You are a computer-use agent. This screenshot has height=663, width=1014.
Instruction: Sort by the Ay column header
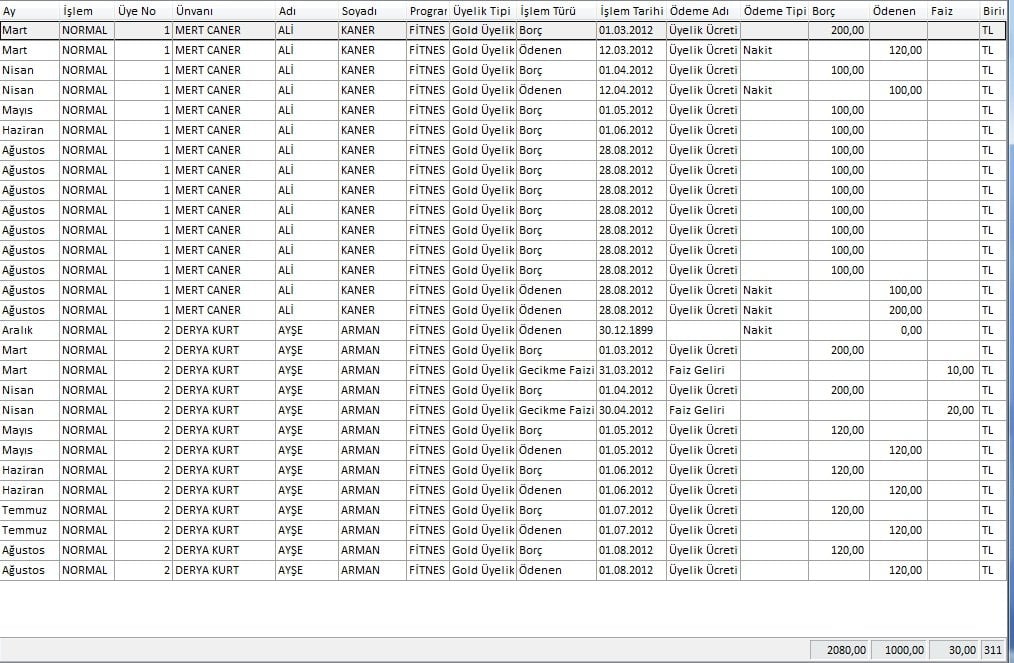point(29,10)
